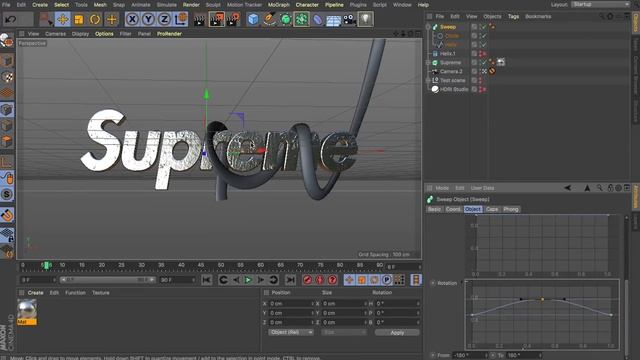The width and height of the screenshot is (640, 360).
Task: Click the Apply coordinates button
Action: click(397, 333)
